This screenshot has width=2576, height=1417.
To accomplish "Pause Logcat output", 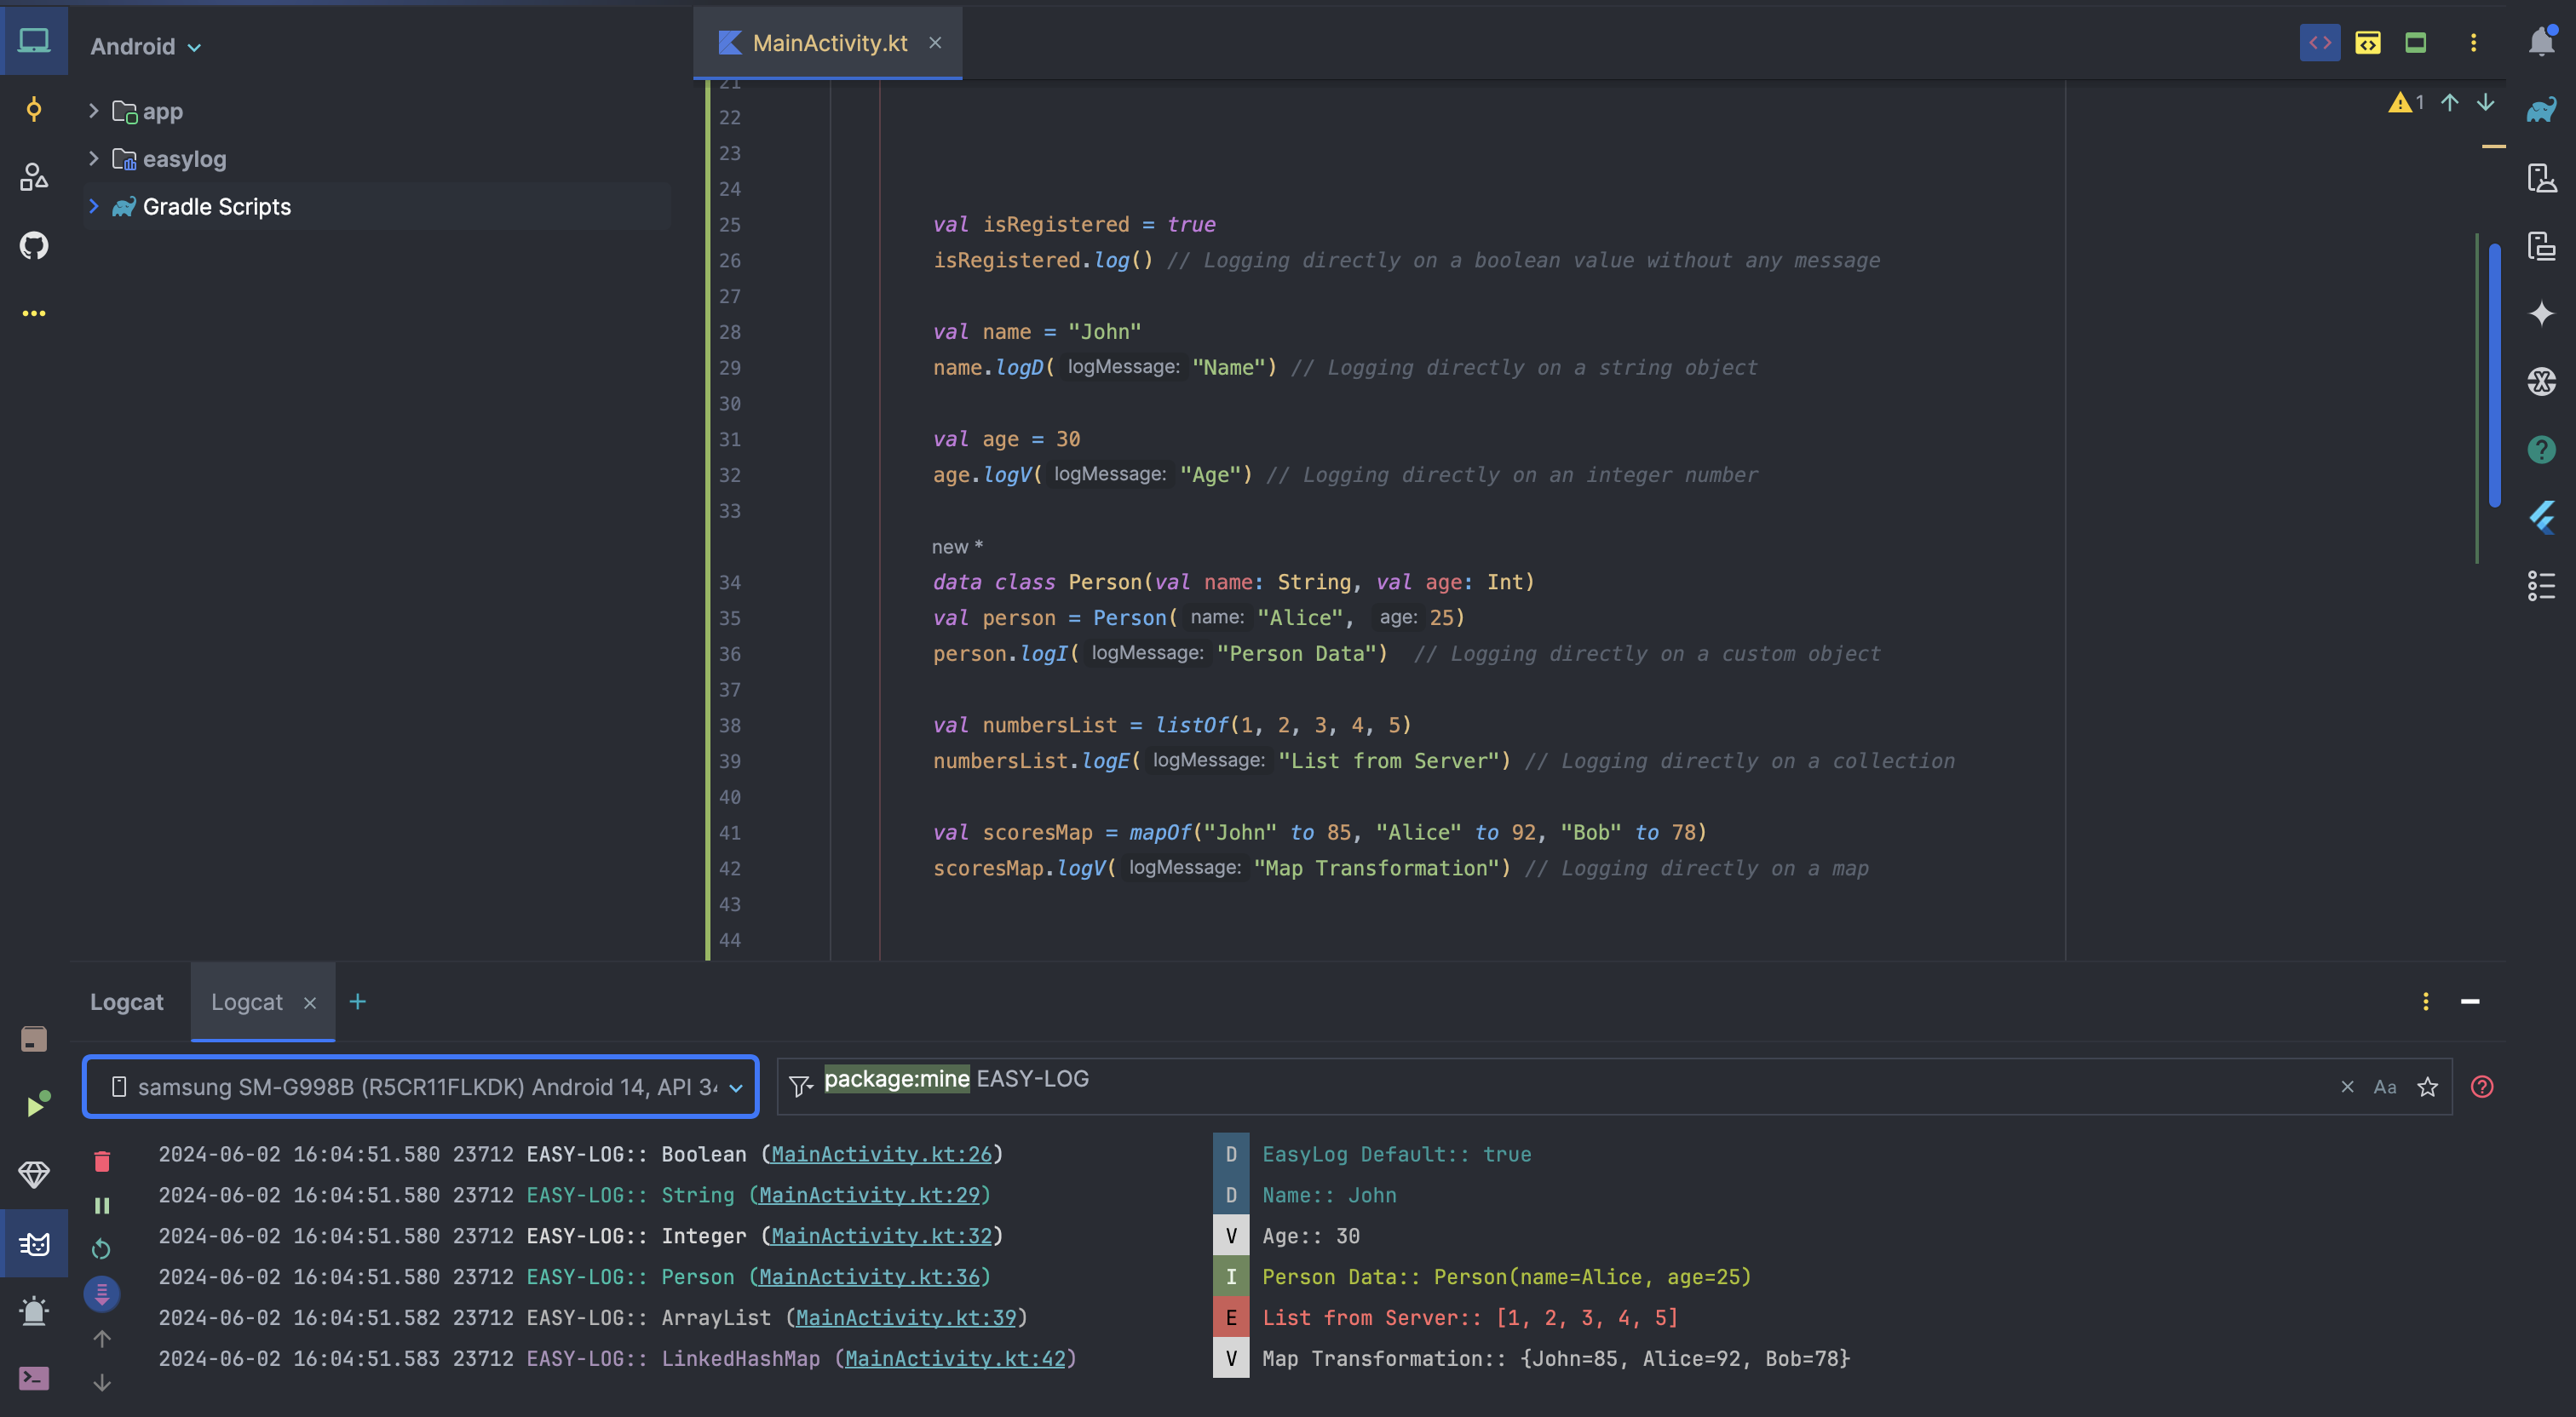I will (101, 1204).
